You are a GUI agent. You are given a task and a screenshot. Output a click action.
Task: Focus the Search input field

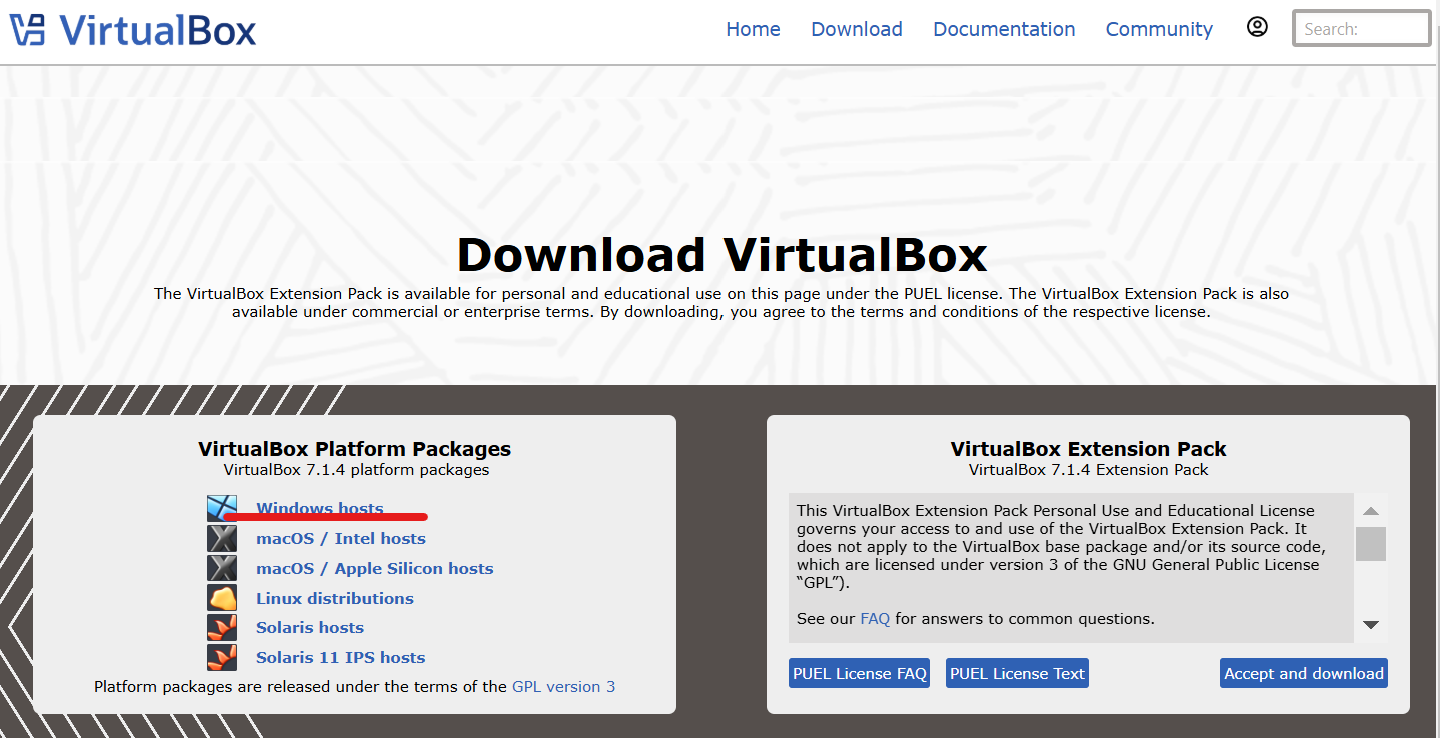pos(1362,29)
